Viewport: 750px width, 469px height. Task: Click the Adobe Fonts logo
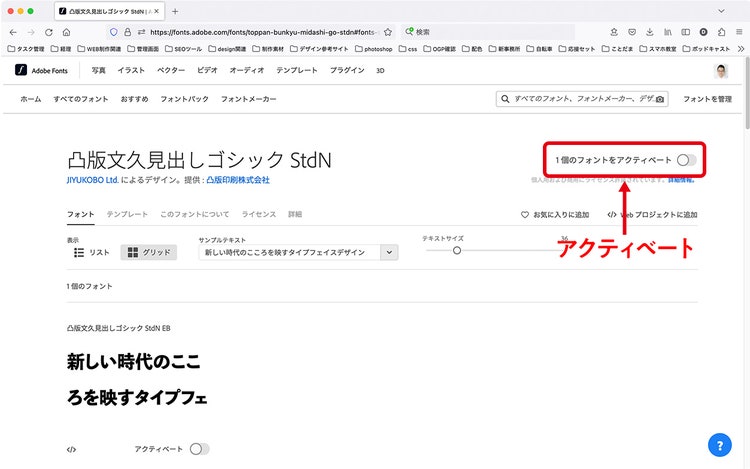[x=42, y=70]
